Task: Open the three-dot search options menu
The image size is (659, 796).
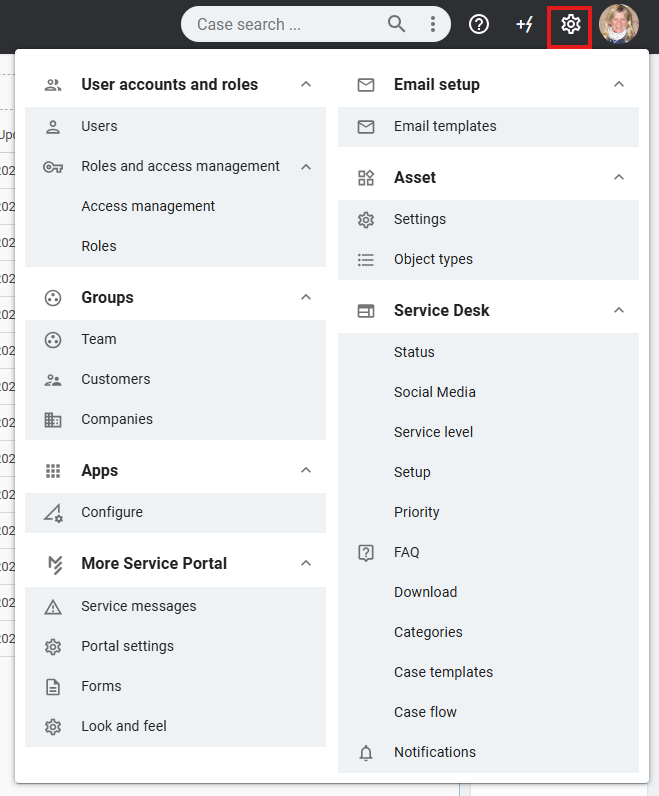Action: [x=432, y=24]
